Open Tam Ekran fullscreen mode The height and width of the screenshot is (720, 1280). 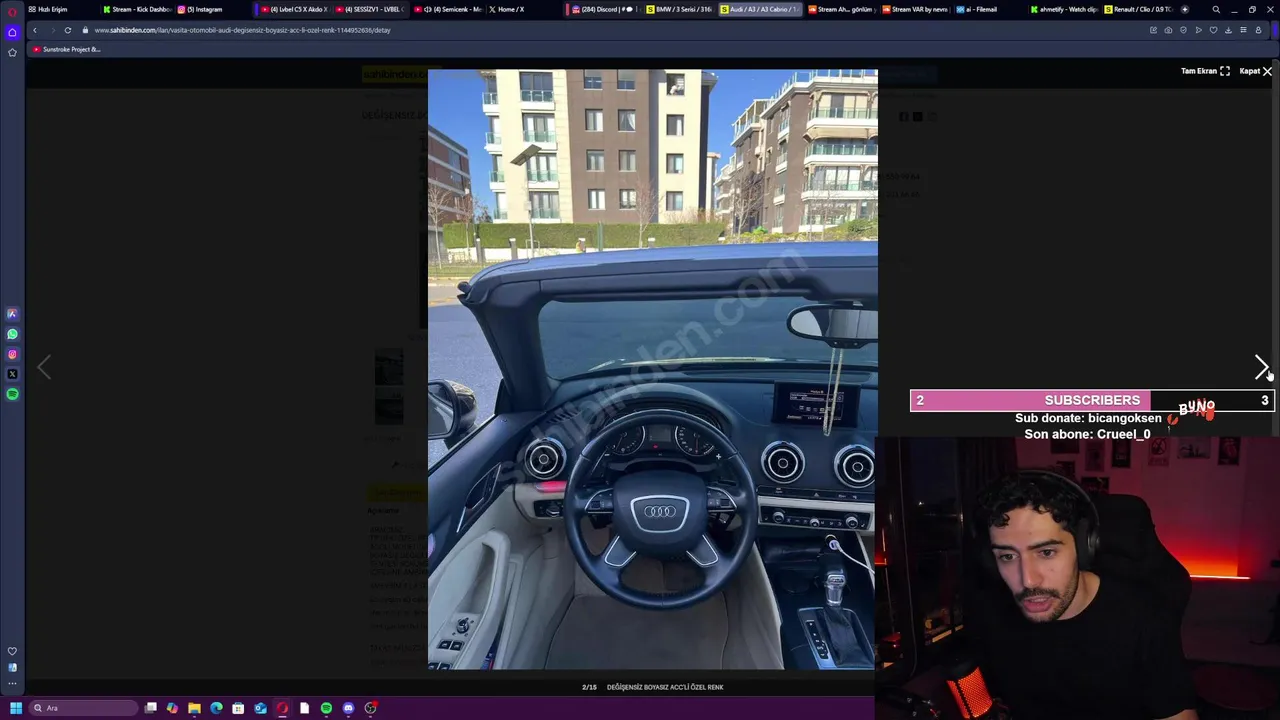tap(1205, 71)
